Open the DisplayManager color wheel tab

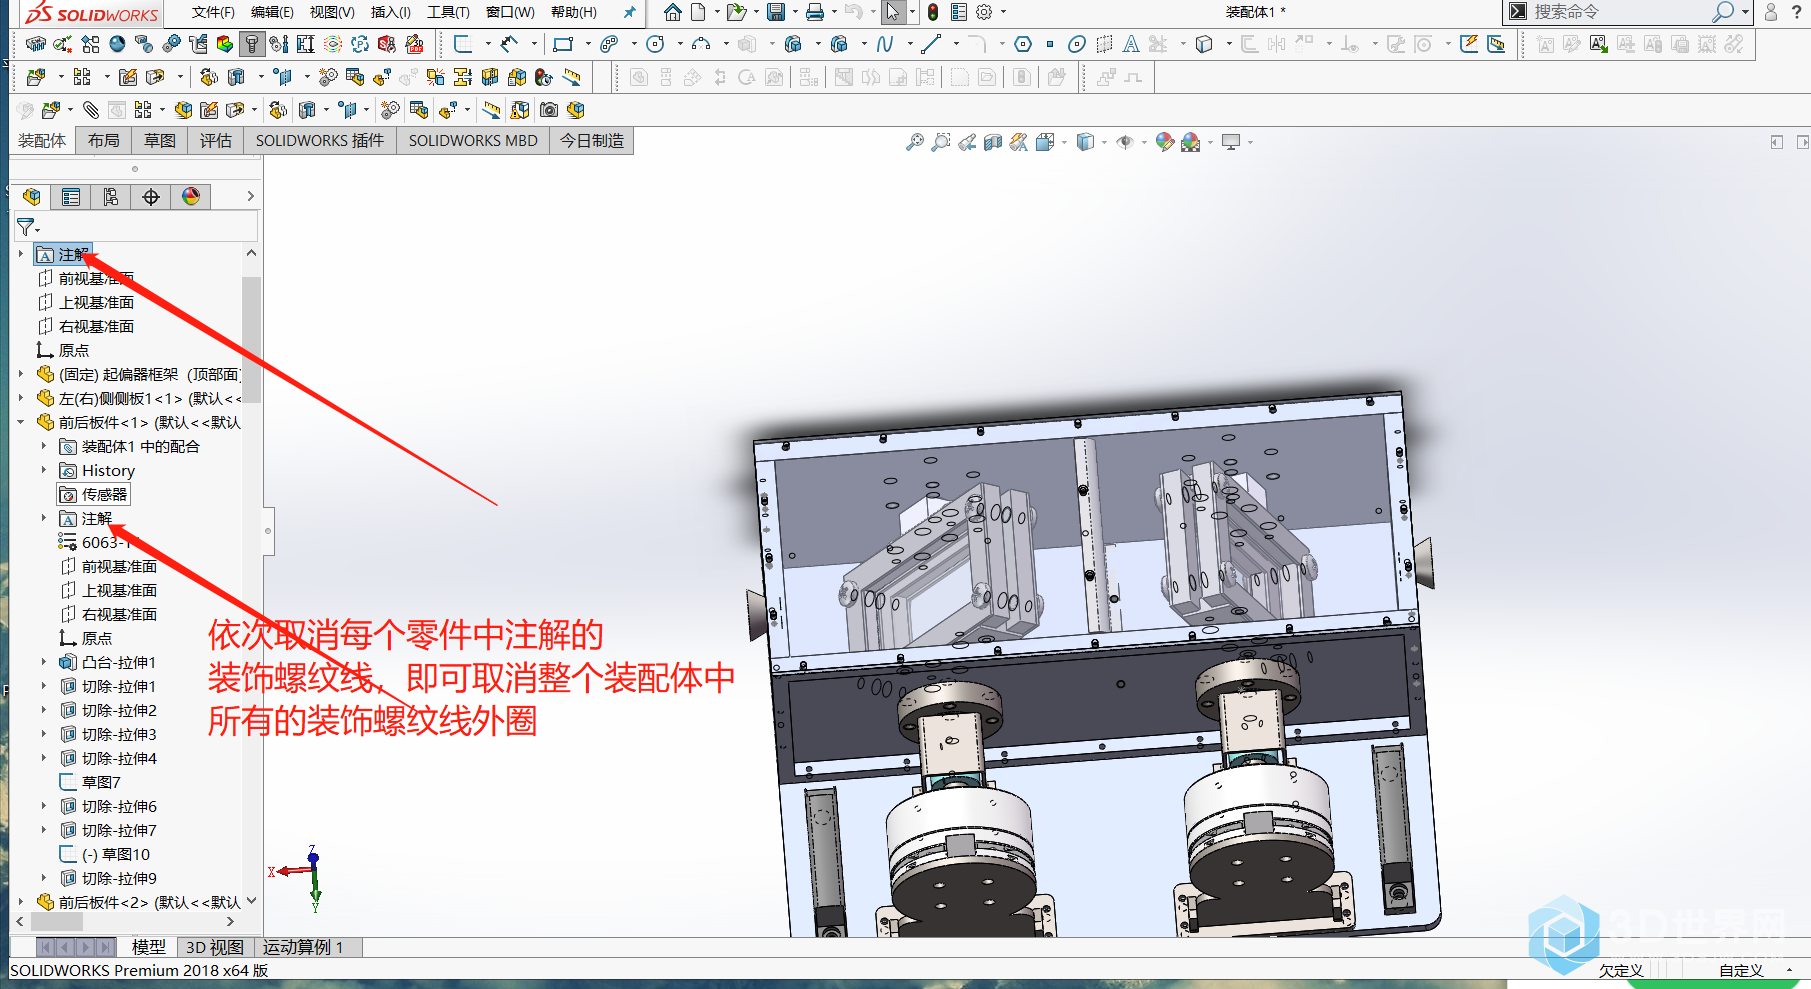tap(191, 197)
